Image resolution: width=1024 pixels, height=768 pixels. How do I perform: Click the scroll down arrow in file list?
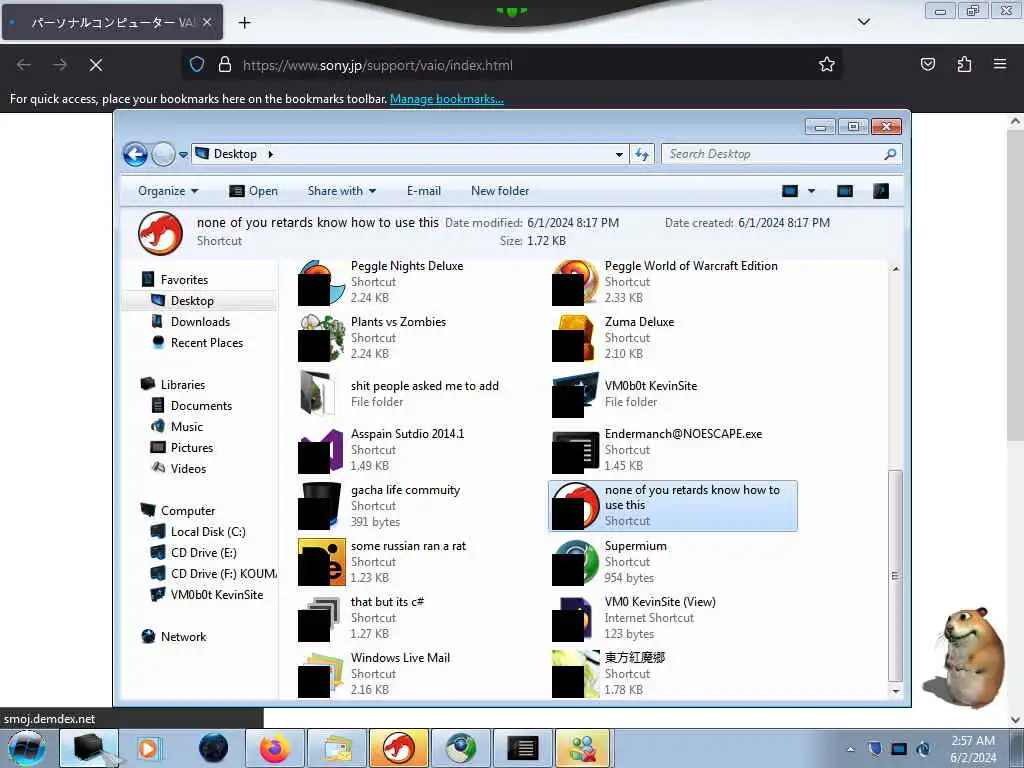(x=895, y=690)
